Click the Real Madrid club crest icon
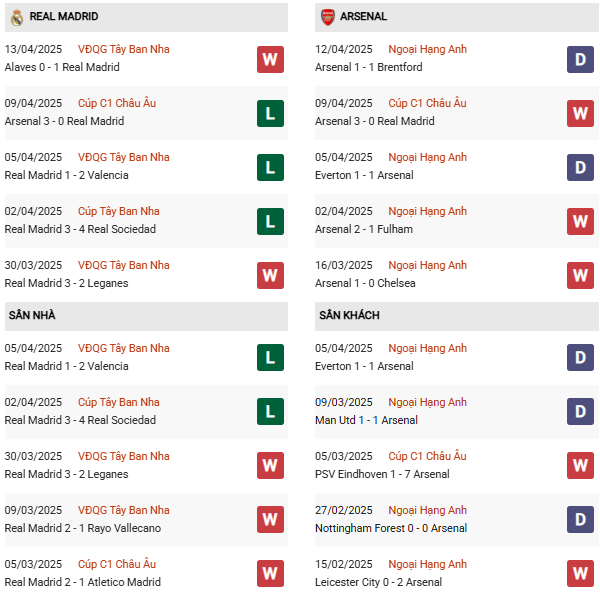Image resolution: width=600 pixels, height=593 pixels. 16,17
